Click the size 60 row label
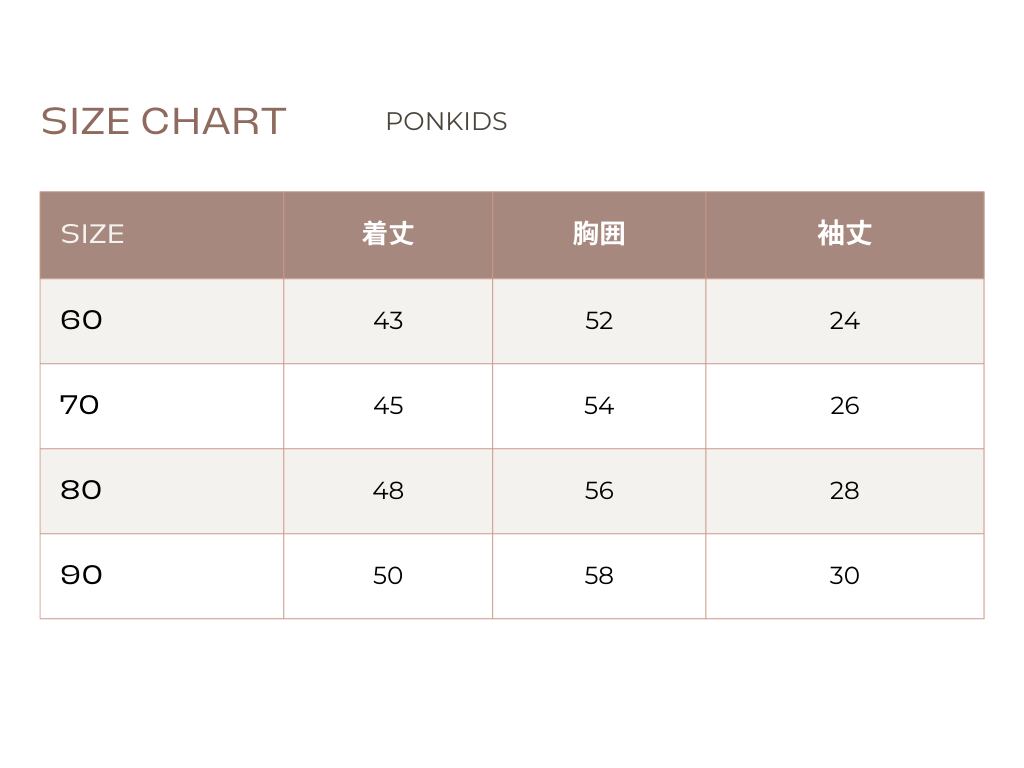The width and height of the screenshot is (1024, 768). tap(82, 320)
